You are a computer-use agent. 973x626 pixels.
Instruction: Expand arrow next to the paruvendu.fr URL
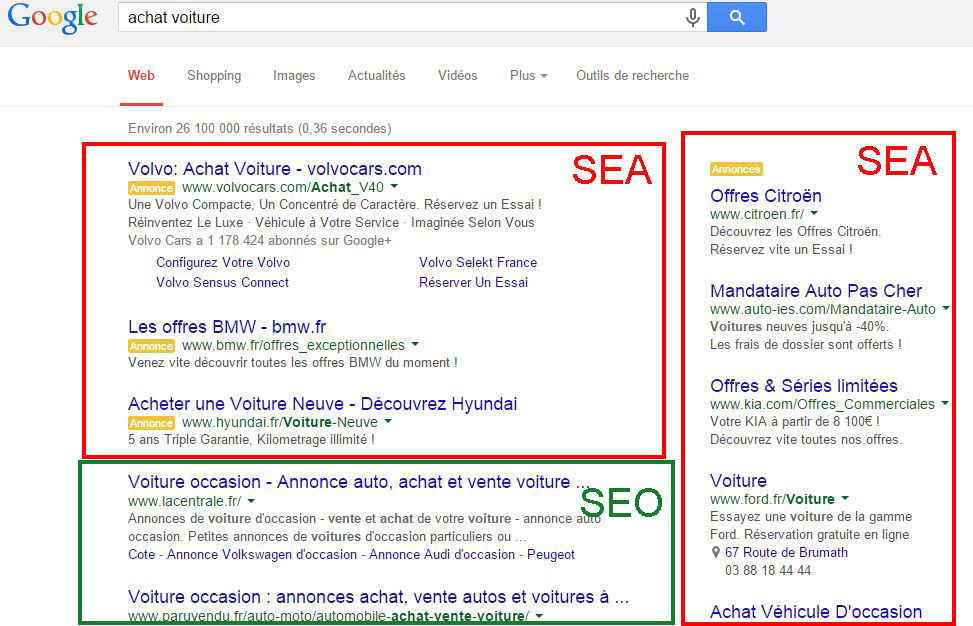tap(539, 616)
